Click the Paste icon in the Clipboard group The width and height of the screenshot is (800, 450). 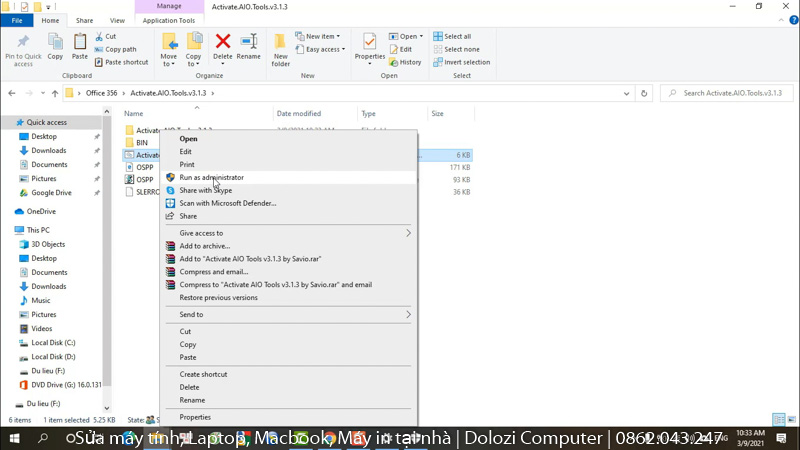pos(80,42)
